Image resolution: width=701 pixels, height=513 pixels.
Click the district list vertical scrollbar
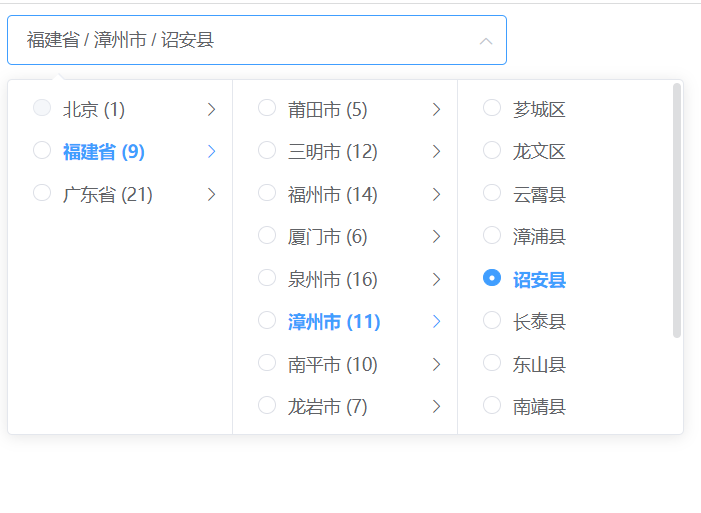(x=677, y=210)
